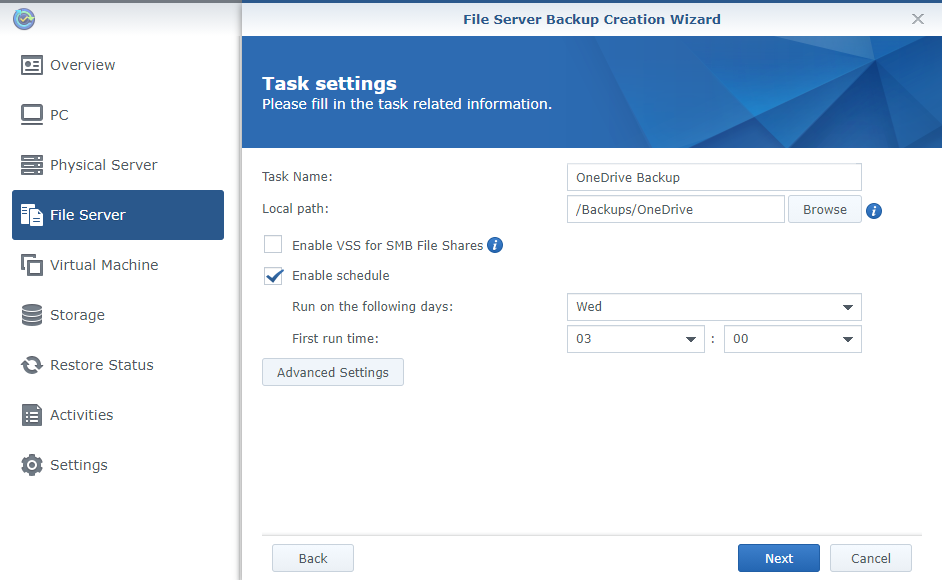This screenshot has height=580, width=942.
Task: Click the Enable schedule label text
Action: coord(341,276)
